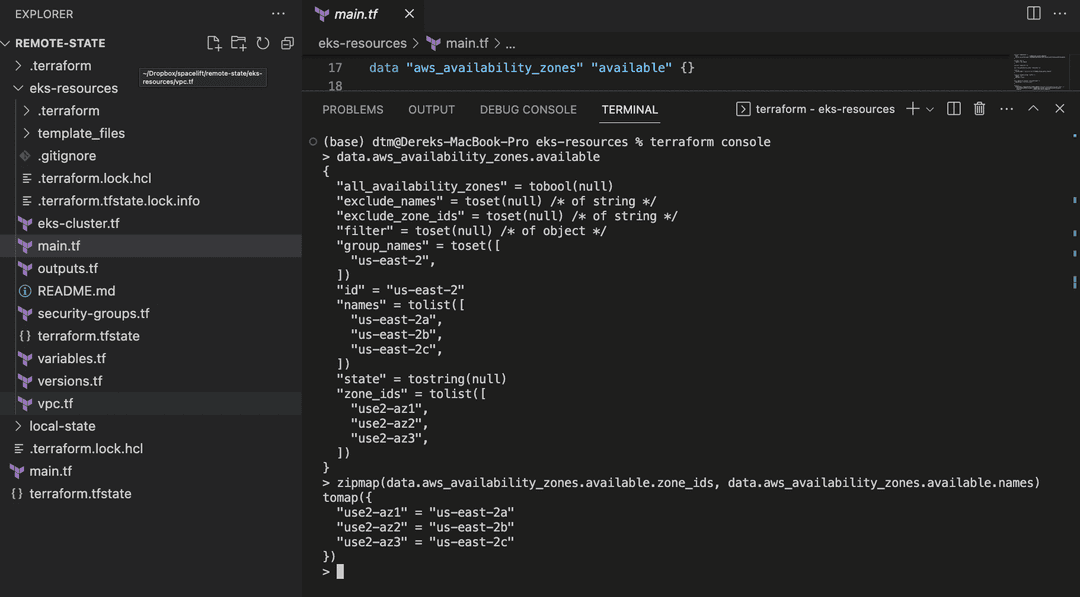This screenshot has height=597, width=1080.
Task: Switch to the PROBLEMS tab
Action: [x=352, y=109]
